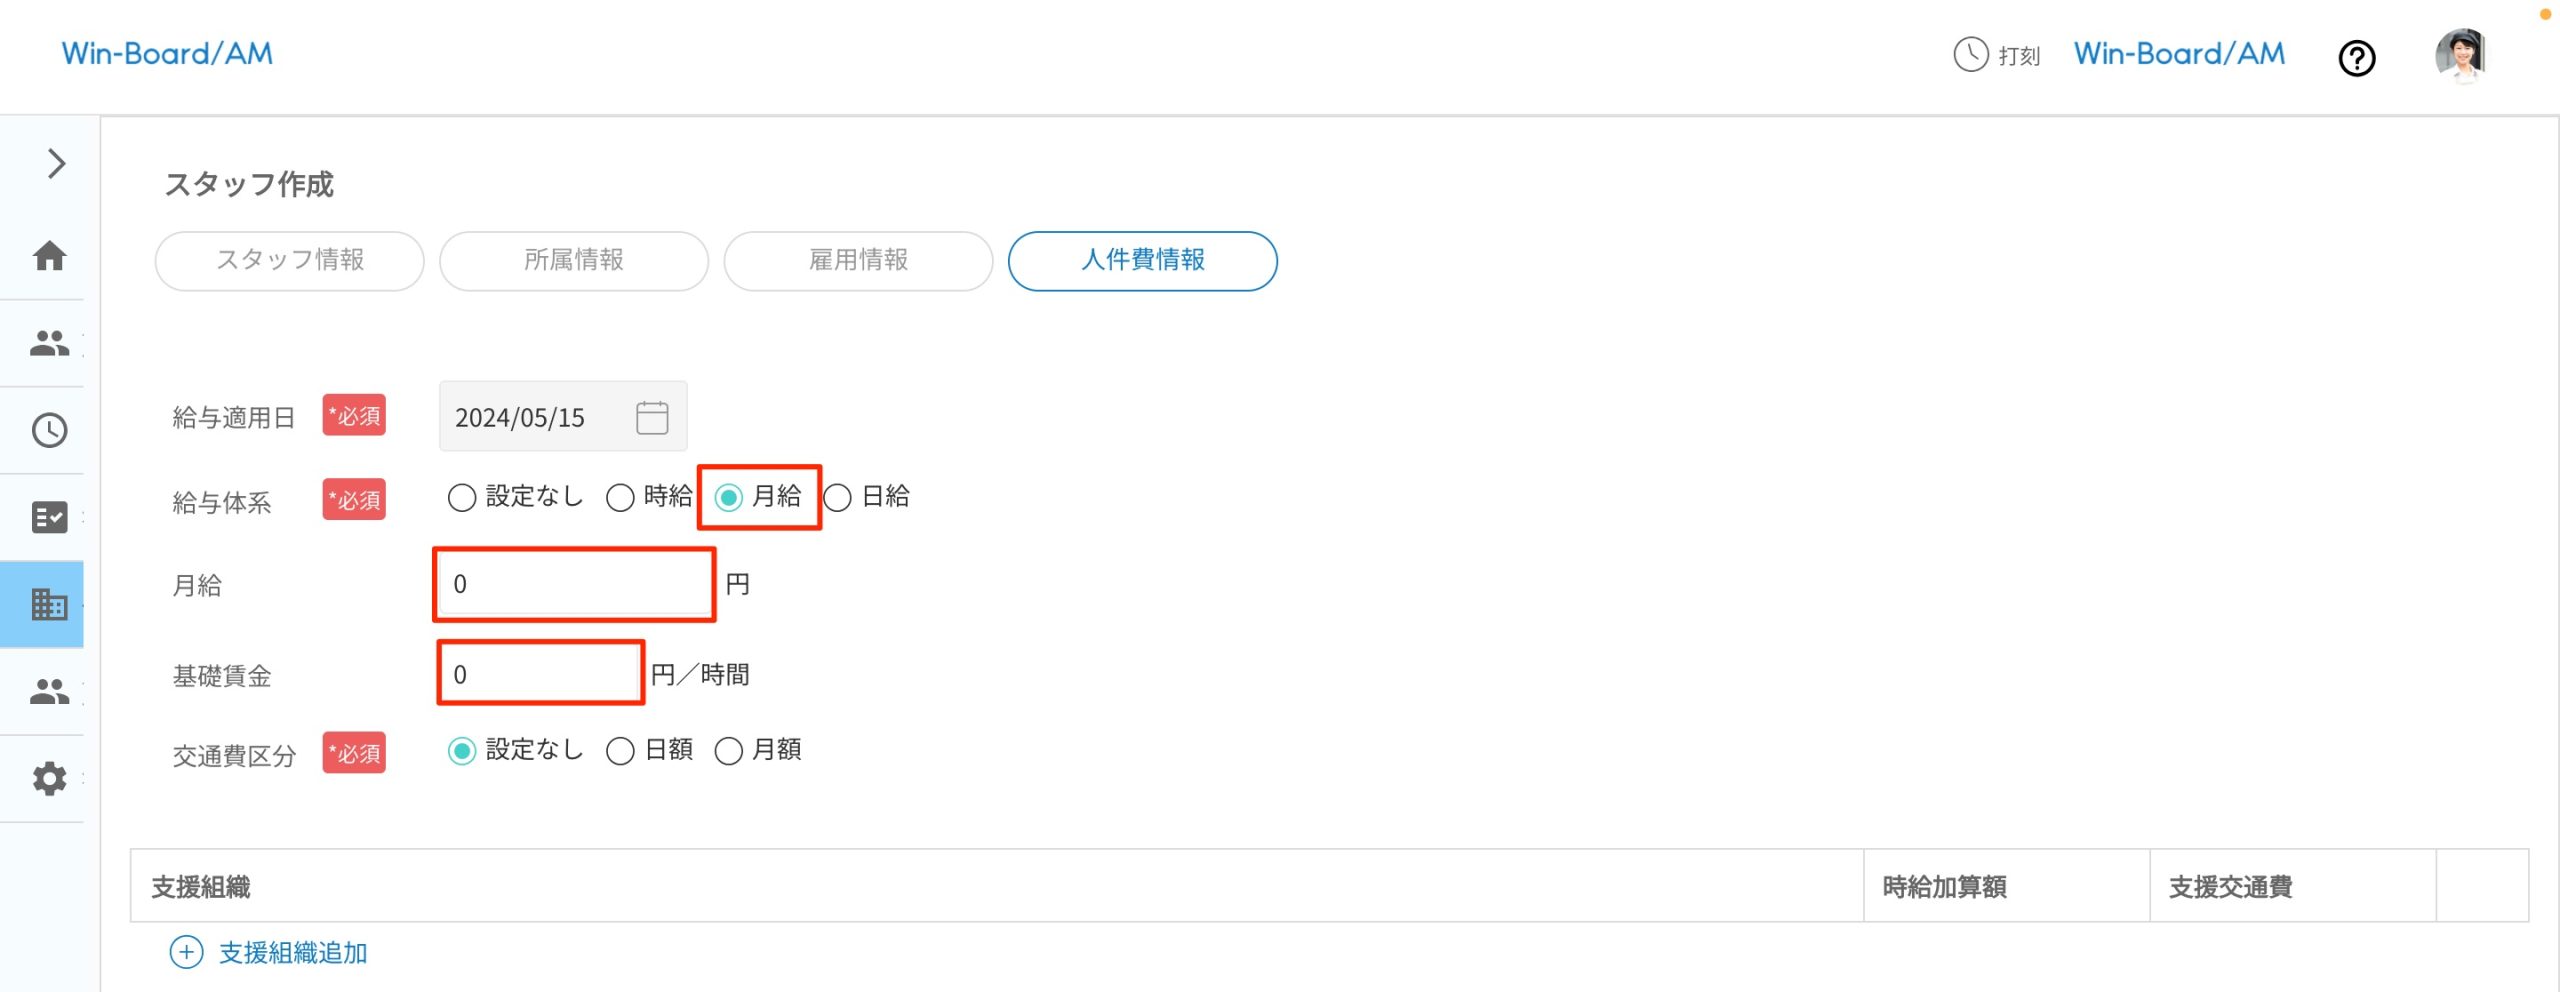Viewport: 2560px width, 992px height.
Task: Click the help question mark icon
Action: tap(2356, 58)
